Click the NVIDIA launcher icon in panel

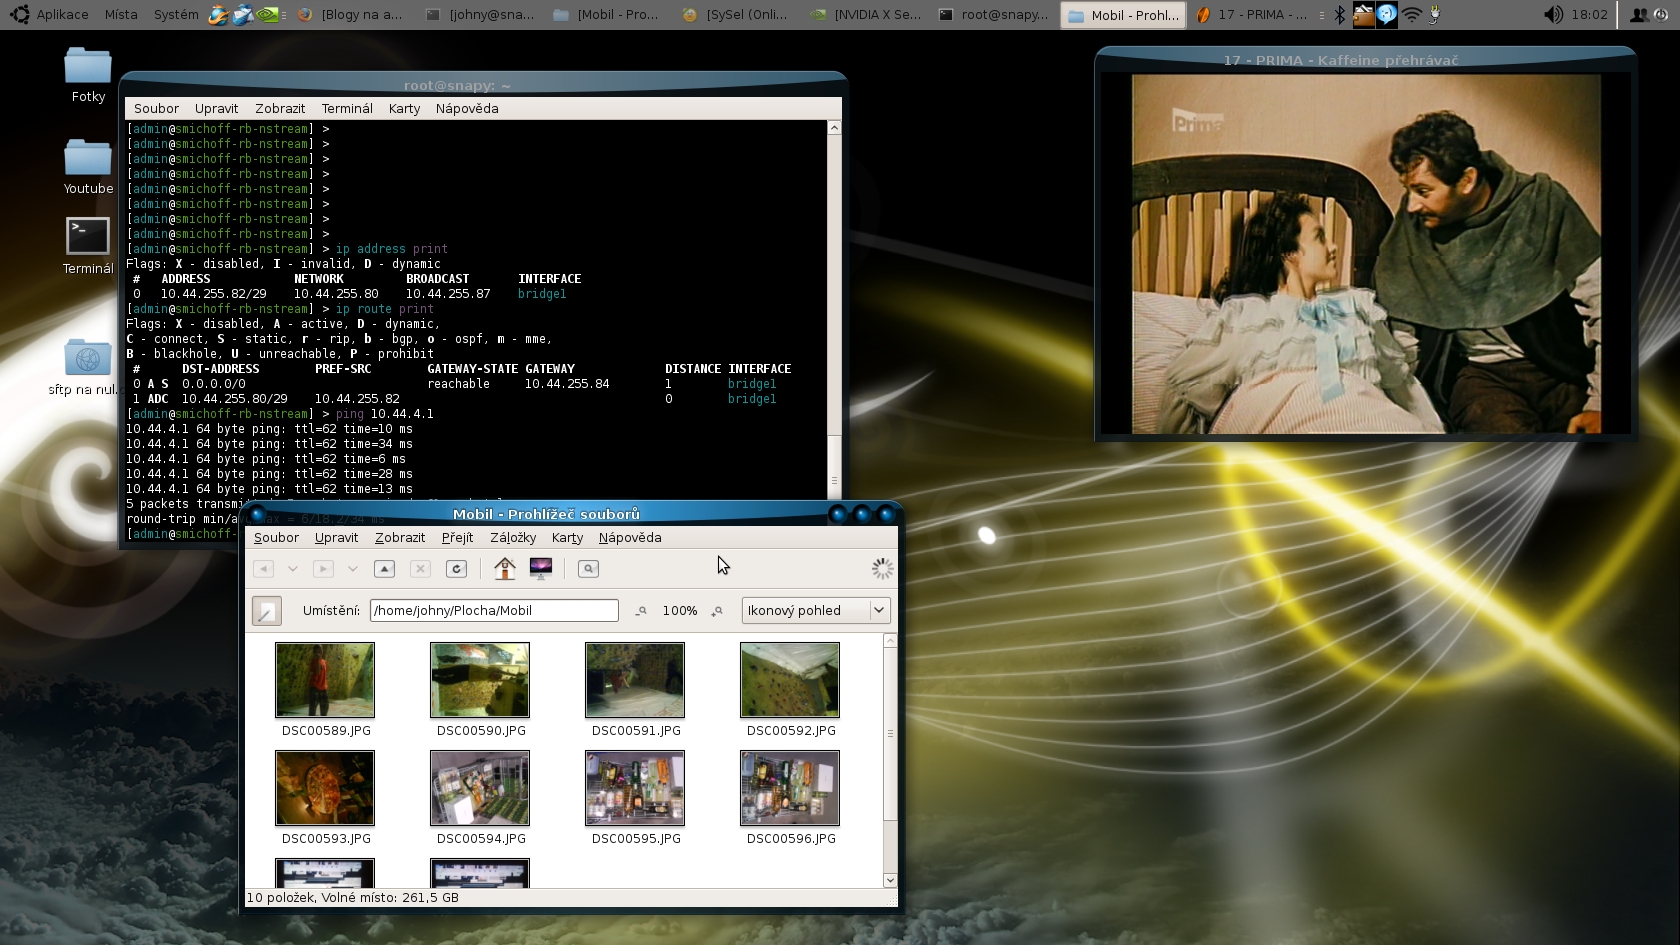coord(267,15)
